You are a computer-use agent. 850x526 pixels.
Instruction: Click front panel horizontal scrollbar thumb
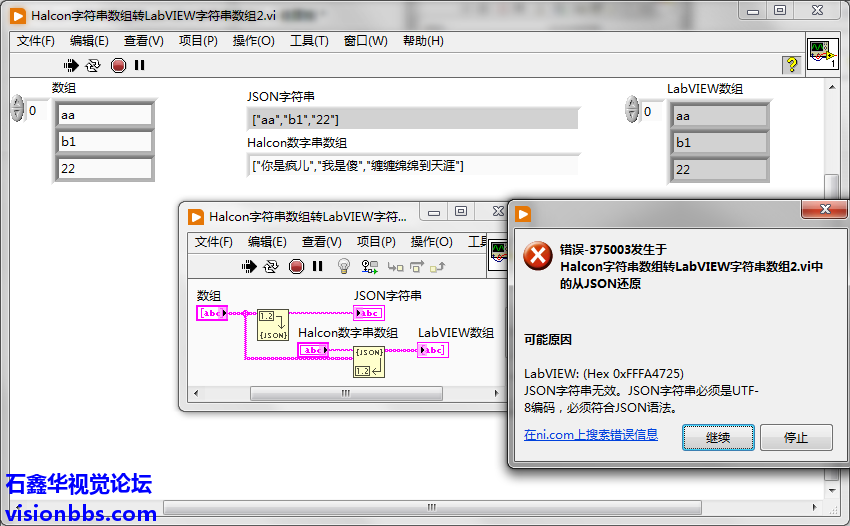(432, 508)
